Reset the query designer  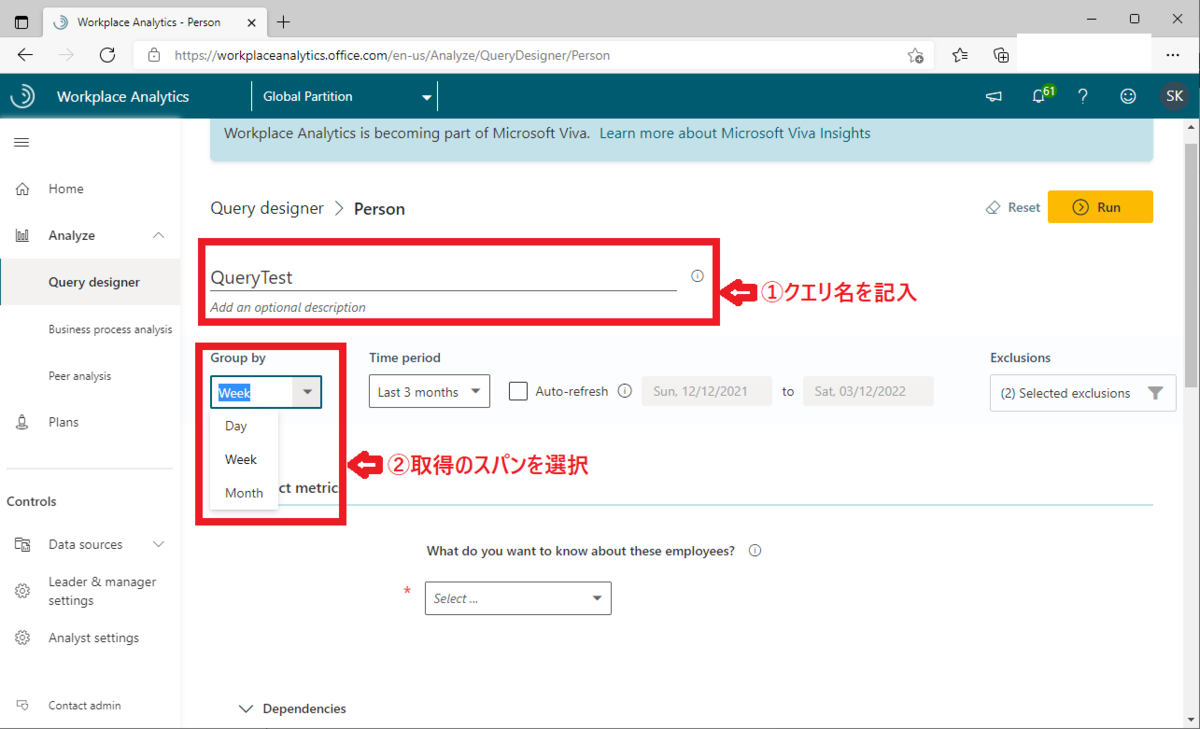pyautogui.click(x=1013, y=207)
